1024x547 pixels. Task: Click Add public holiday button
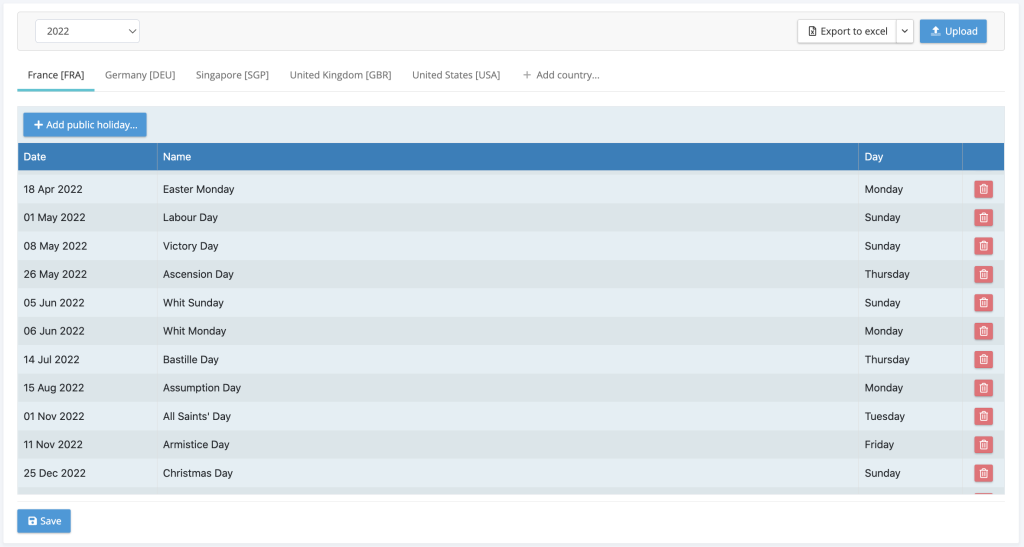click(85, 125)
